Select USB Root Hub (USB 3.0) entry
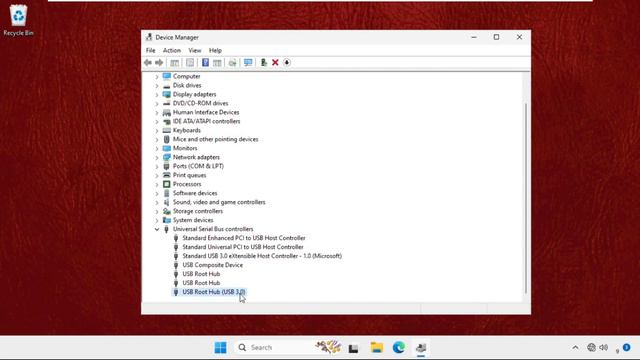Viewport: 640px width, 360px height. [213, 292]
